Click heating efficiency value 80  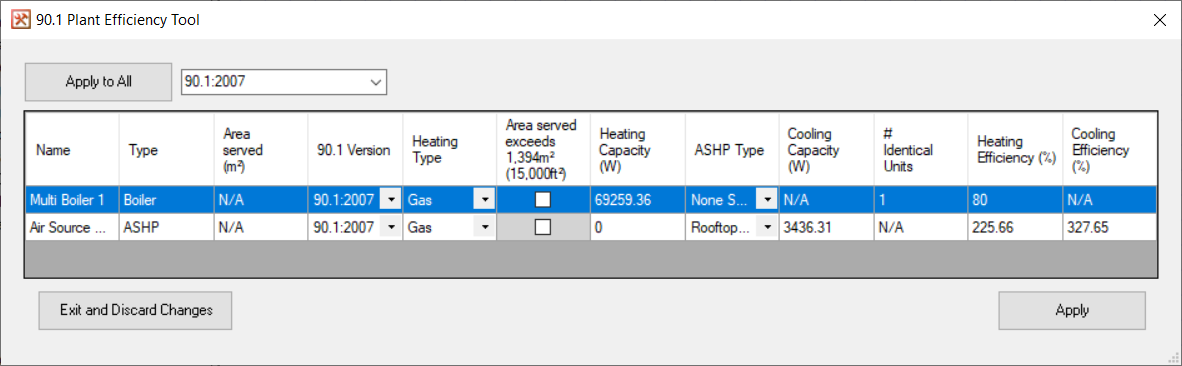pos(1015,200)
